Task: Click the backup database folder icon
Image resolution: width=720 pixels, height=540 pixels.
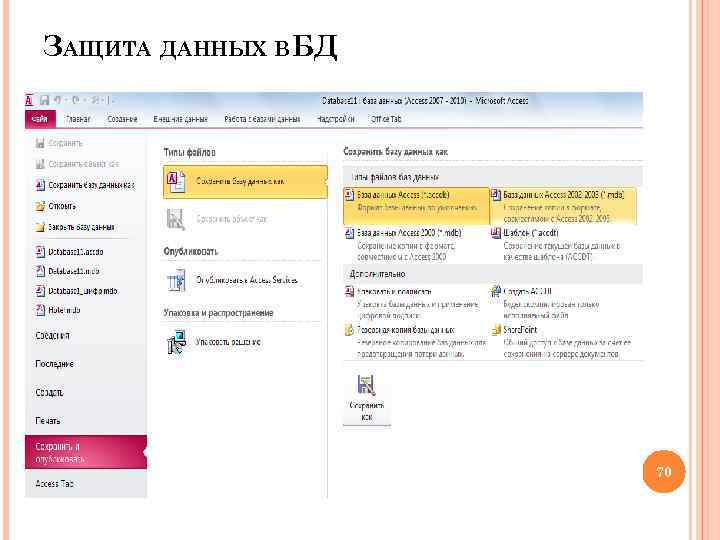Action: tap(349, 330)
